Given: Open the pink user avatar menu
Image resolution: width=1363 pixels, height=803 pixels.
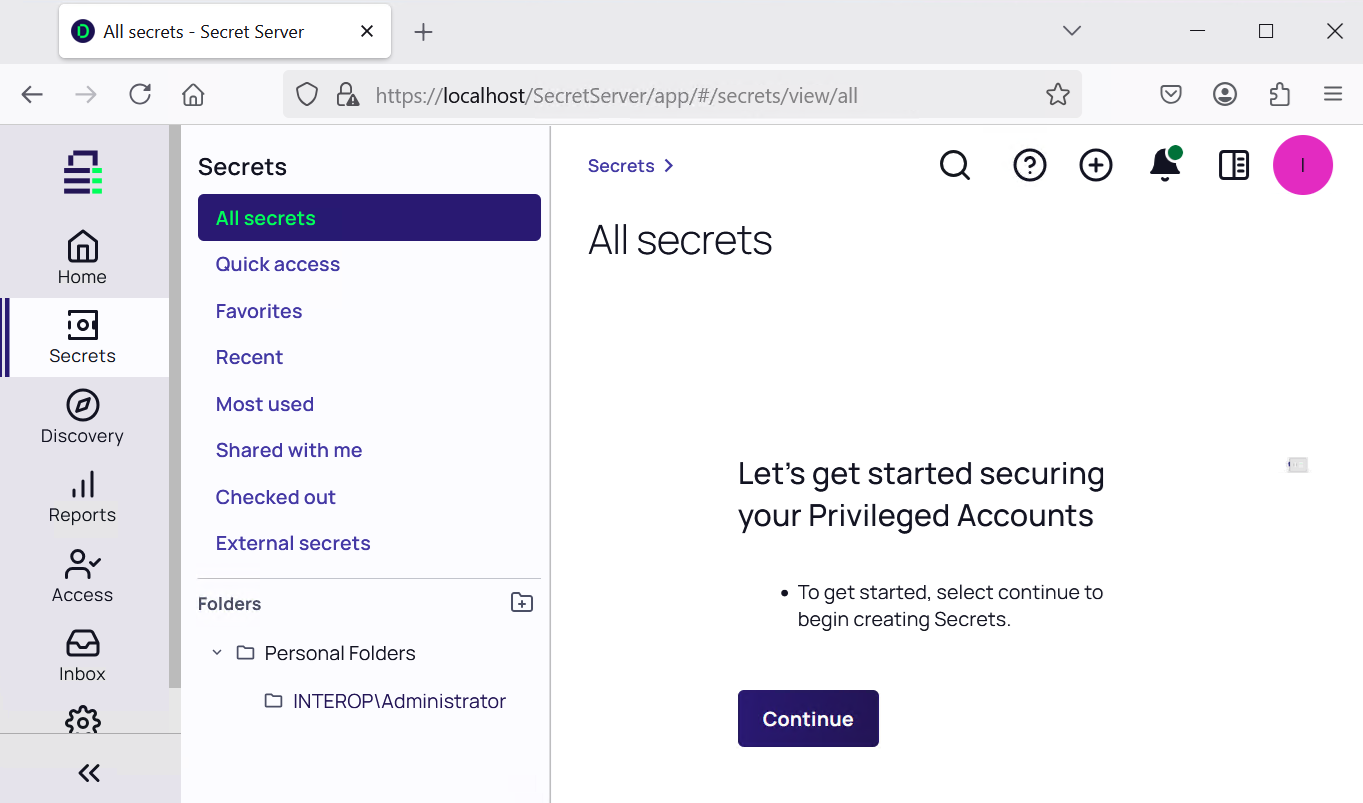Looking at the screenshot, I should (x=1302, y=165).
